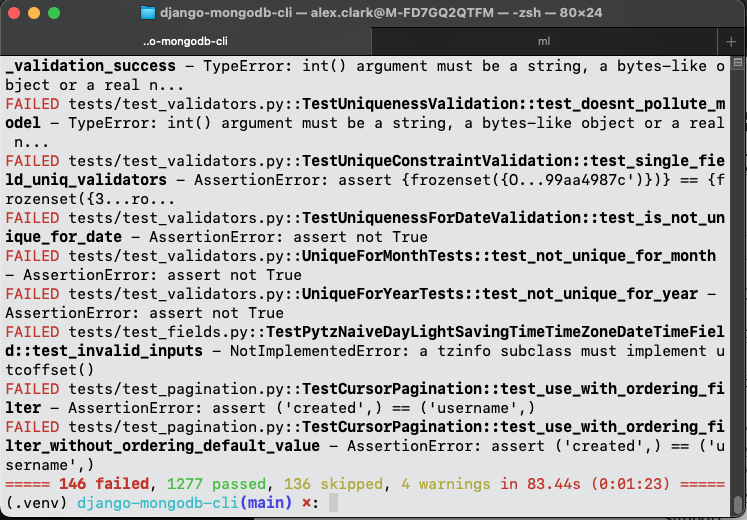Click 'bject or a real n...' text
Screen dimensions: 747x520
95,85
